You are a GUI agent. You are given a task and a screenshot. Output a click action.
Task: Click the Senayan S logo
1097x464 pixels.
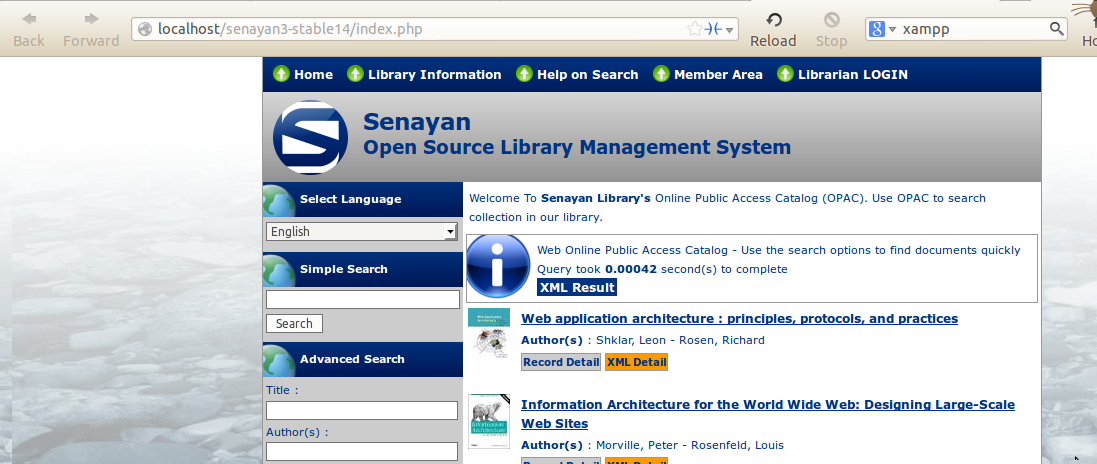point(310,137)
